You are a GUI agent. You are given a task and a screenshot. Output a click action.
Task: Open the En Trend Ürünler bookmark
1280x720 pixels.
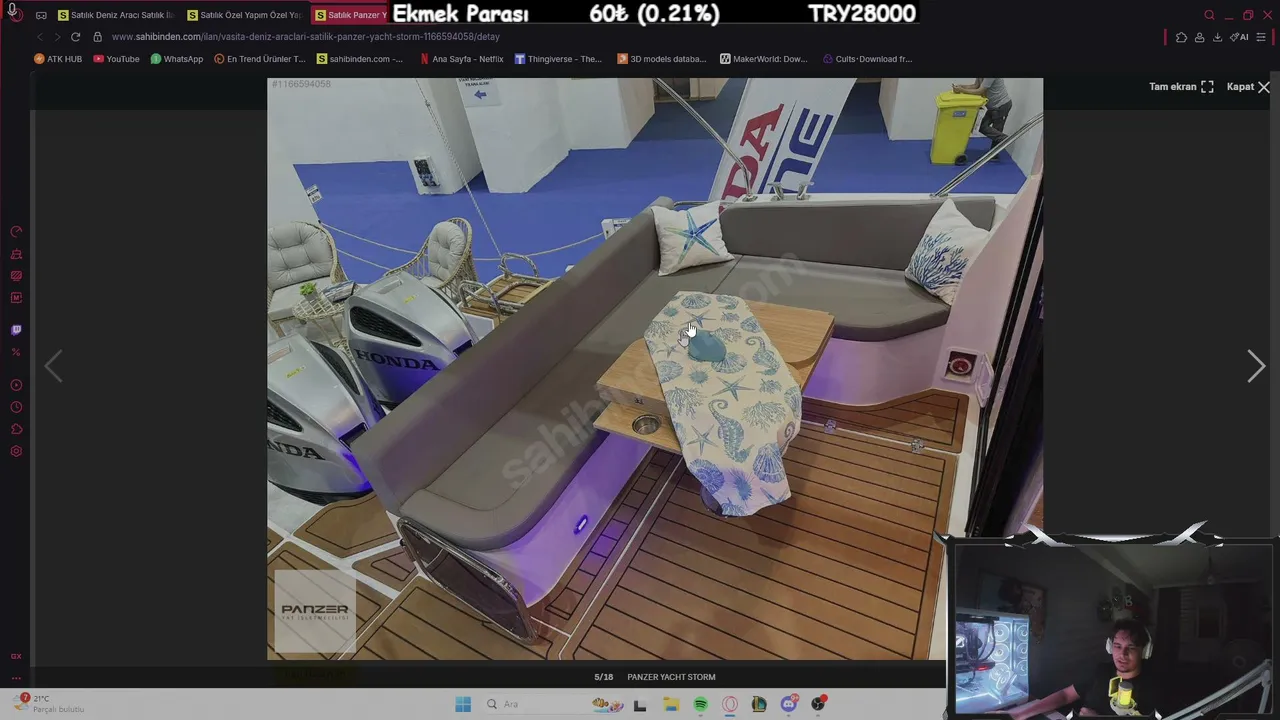pyautogui.click(x=260, y=59)
